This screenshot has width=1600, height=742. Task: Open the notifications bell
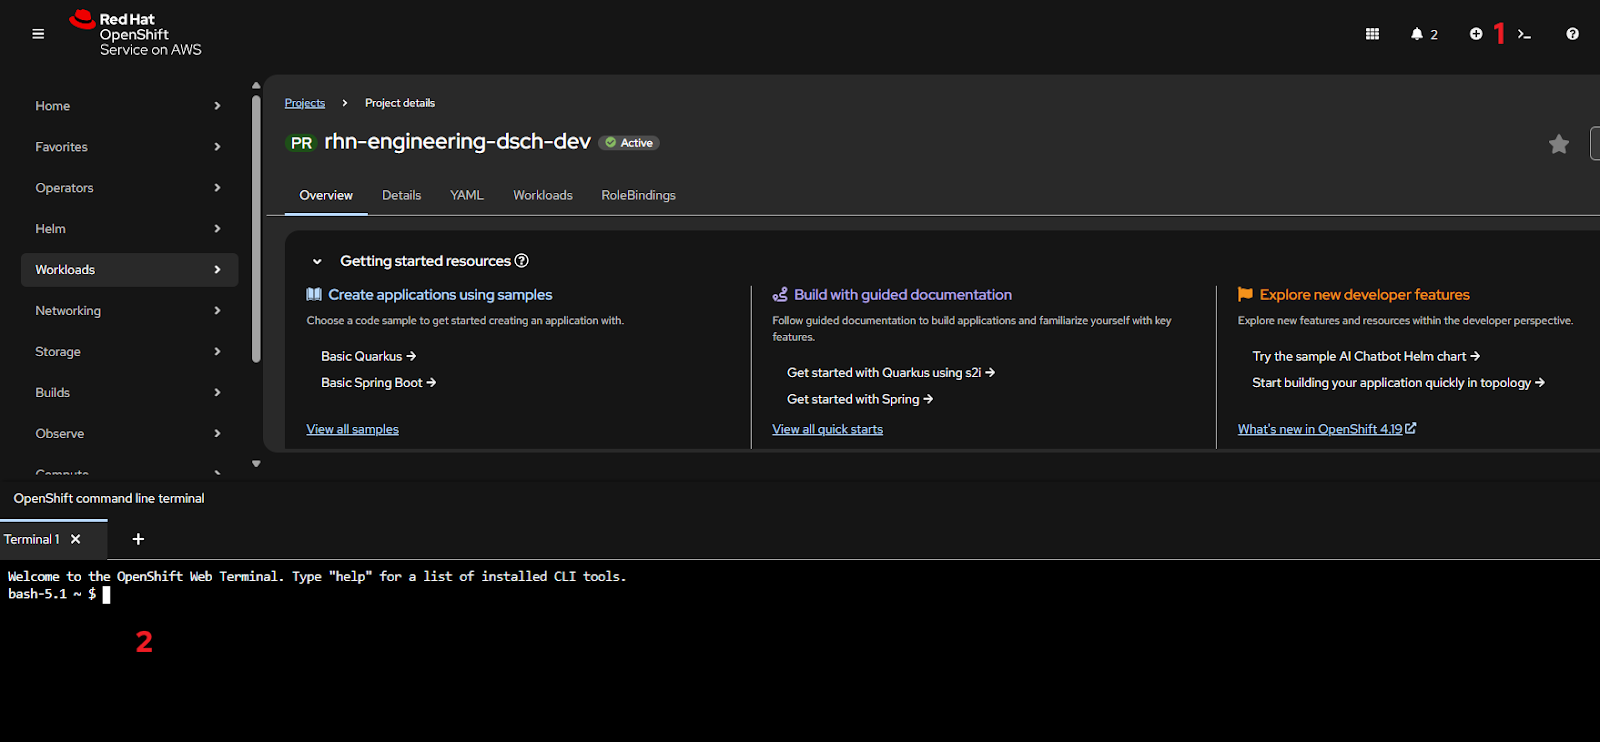click(1417, 34)
